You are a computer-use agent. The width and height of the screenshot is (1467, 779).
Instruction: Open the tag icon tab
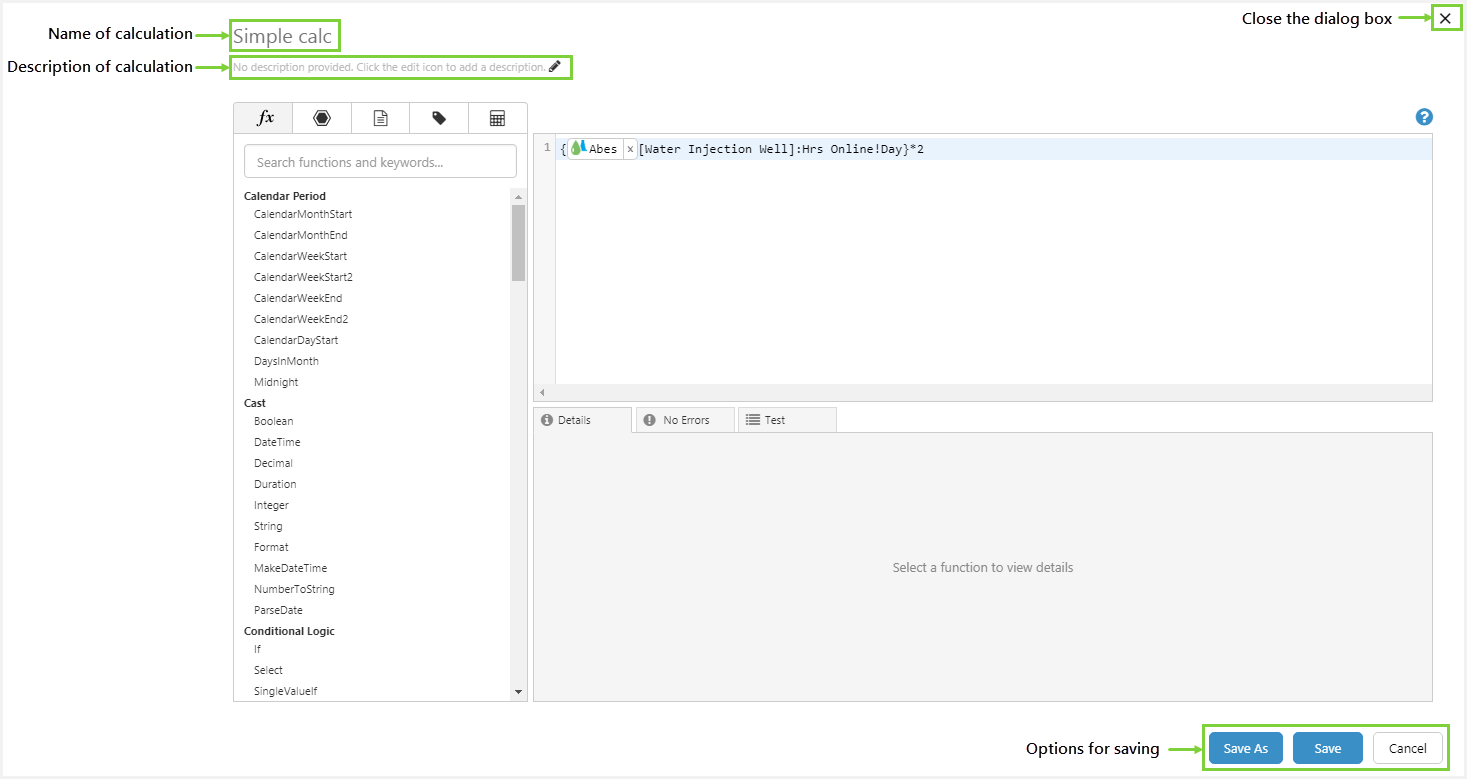(x=439, y=118)
